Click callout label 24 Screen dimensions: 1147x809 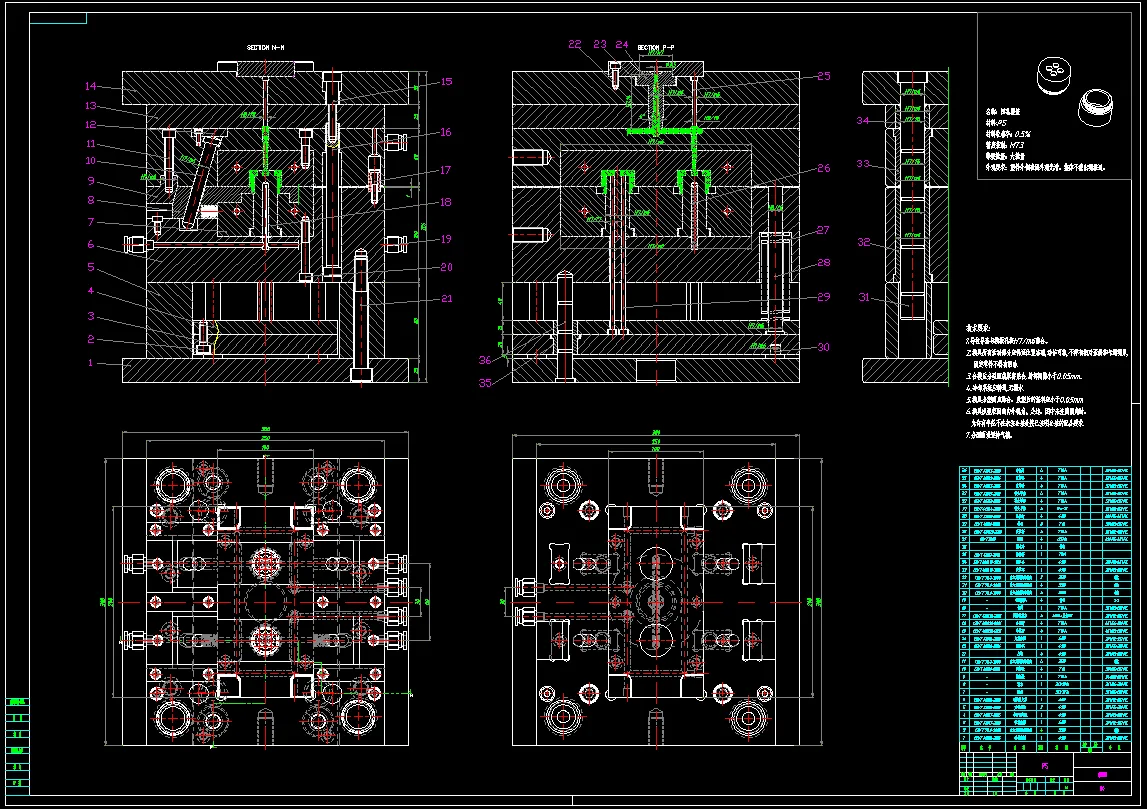(x=622, y=45)
